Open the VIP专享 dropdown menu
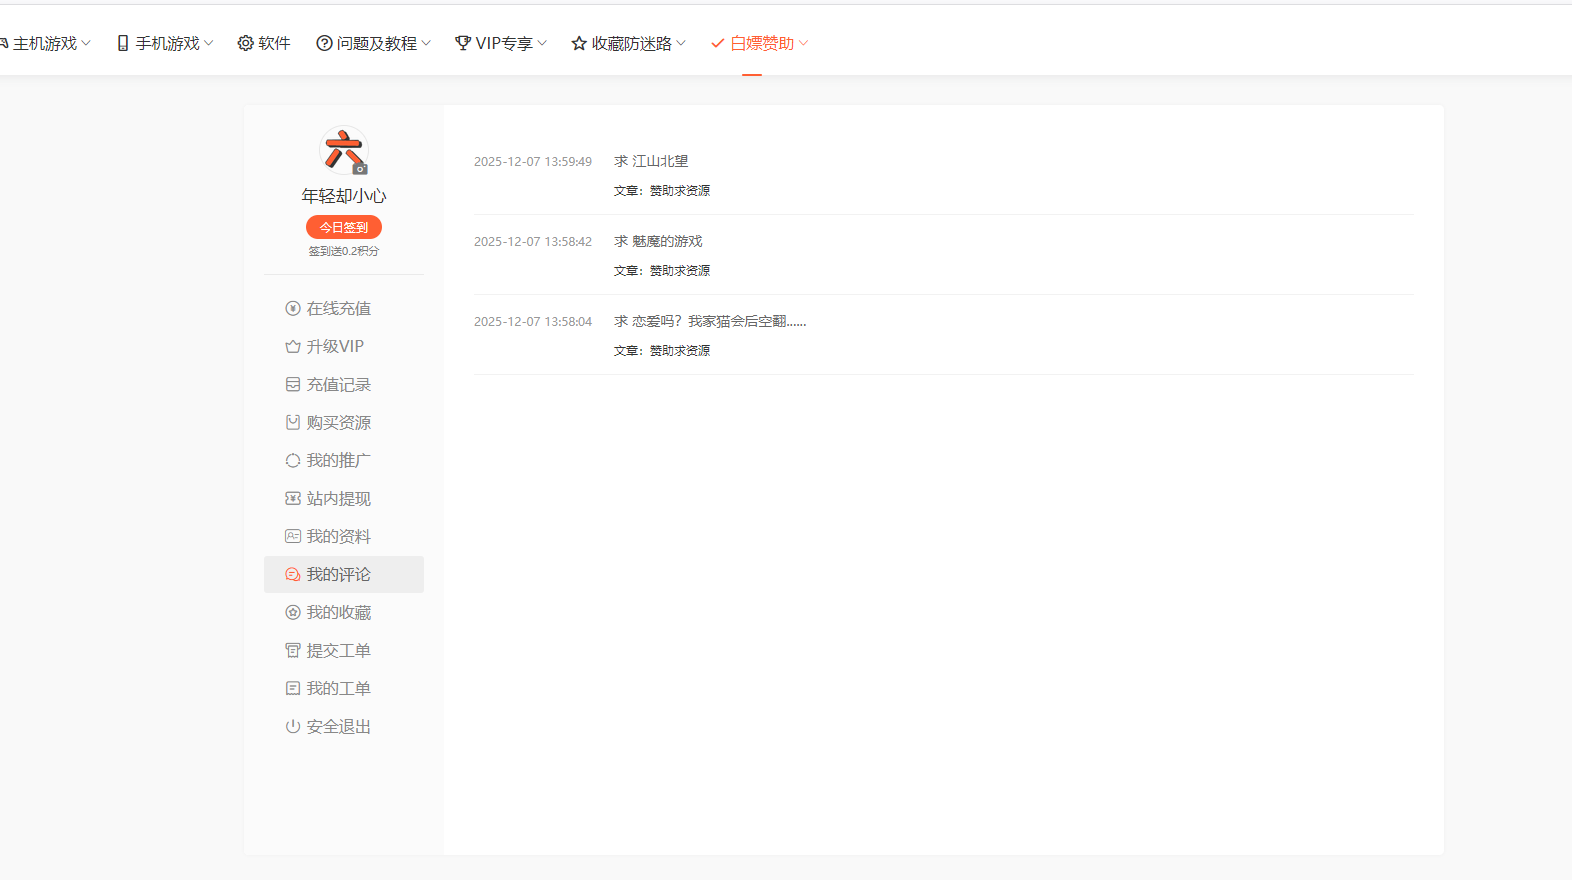Screen dimensions: 1572x880 [x=502, y=43]
